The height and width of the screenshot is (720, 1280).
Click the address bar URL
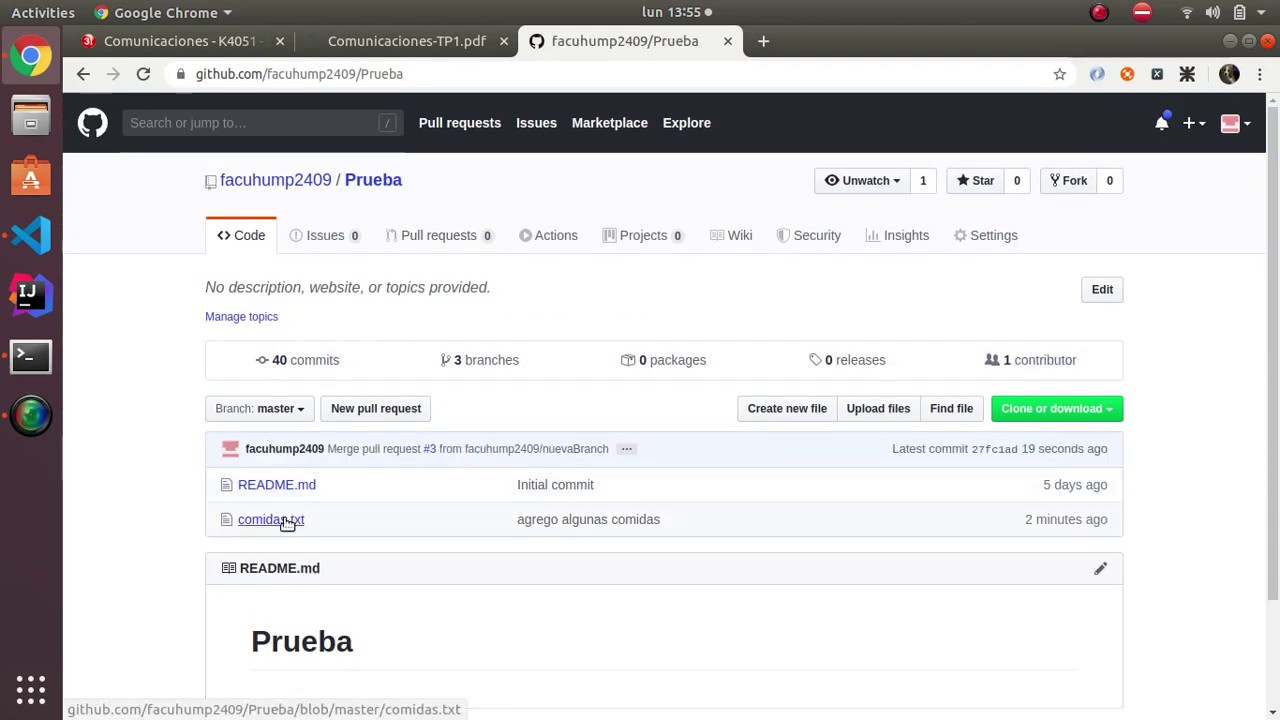click(x=299, y=74)
